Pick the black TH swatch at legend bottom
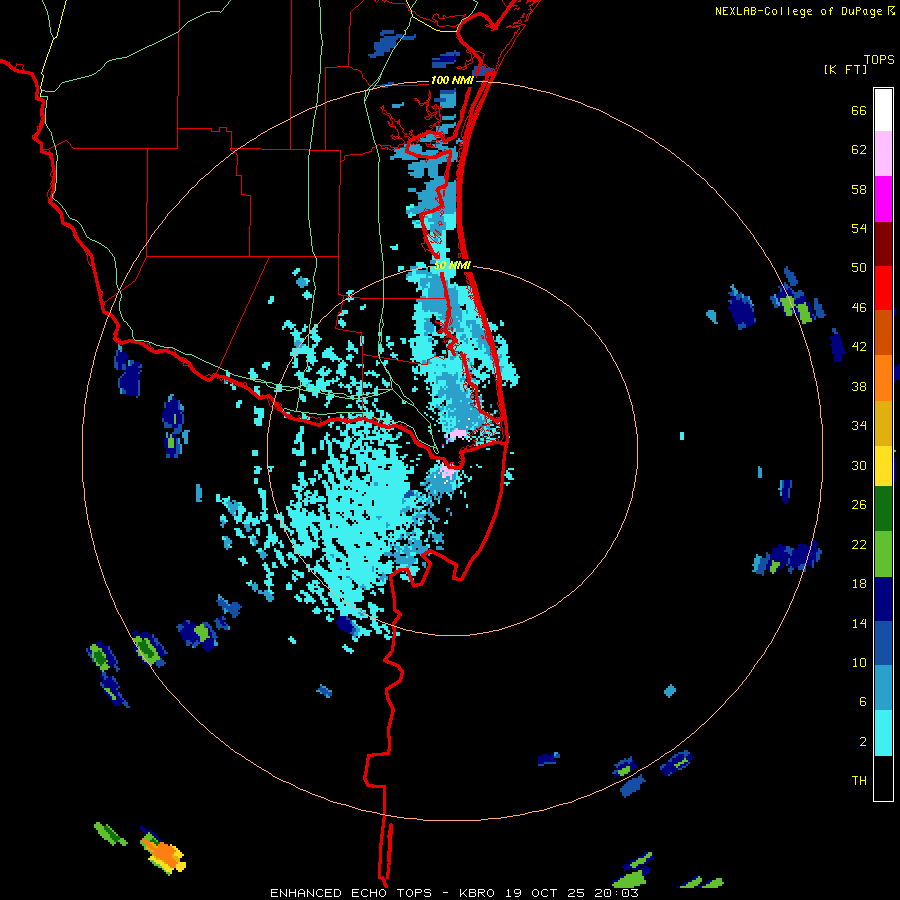This screenshot has width=900, height=900. click(x=883, y=778)
